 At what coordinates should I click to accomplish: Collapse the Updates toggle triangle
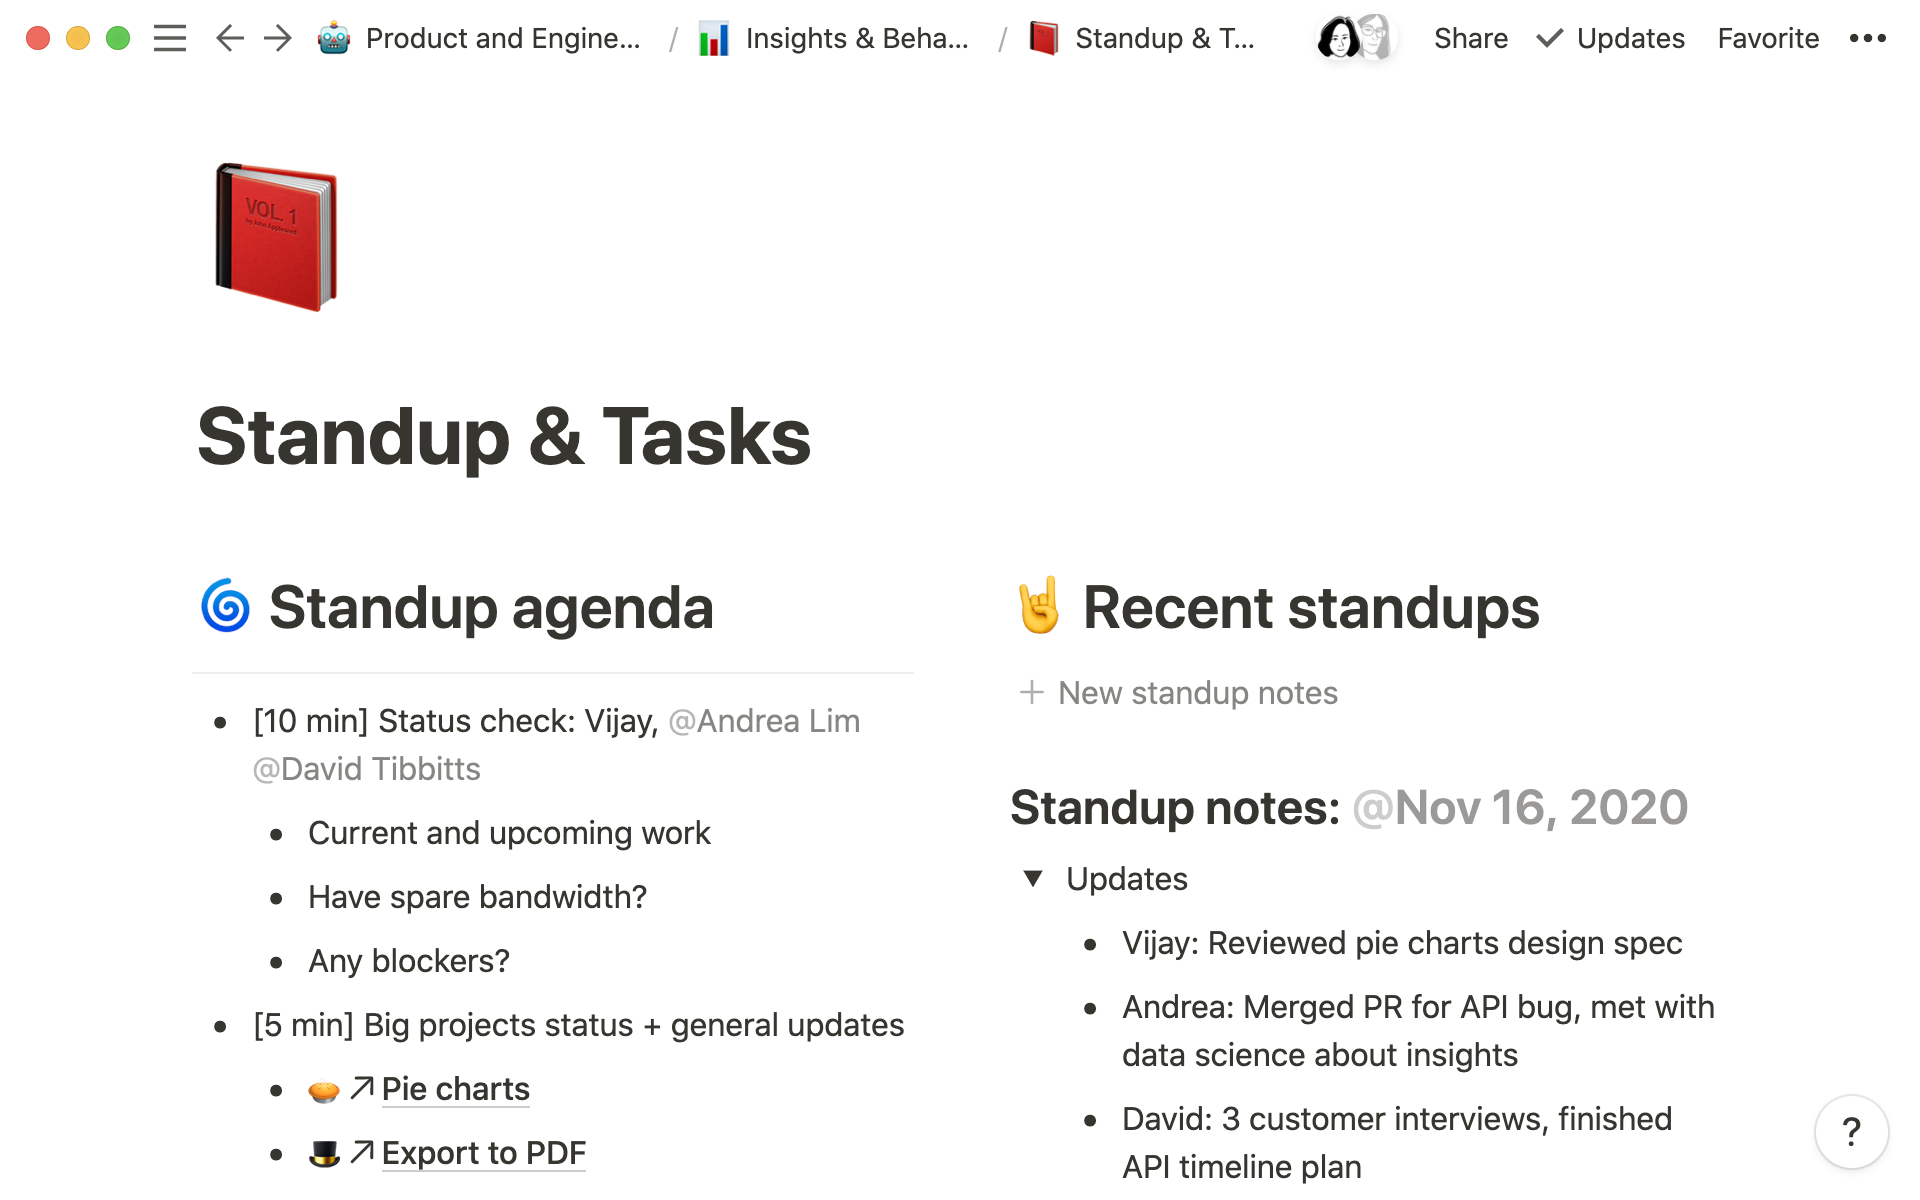coord(1033,879)
